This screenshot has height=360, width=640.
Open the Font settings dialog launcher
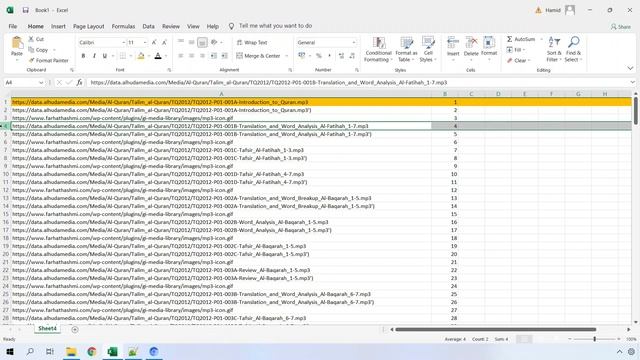coord(169,70)
